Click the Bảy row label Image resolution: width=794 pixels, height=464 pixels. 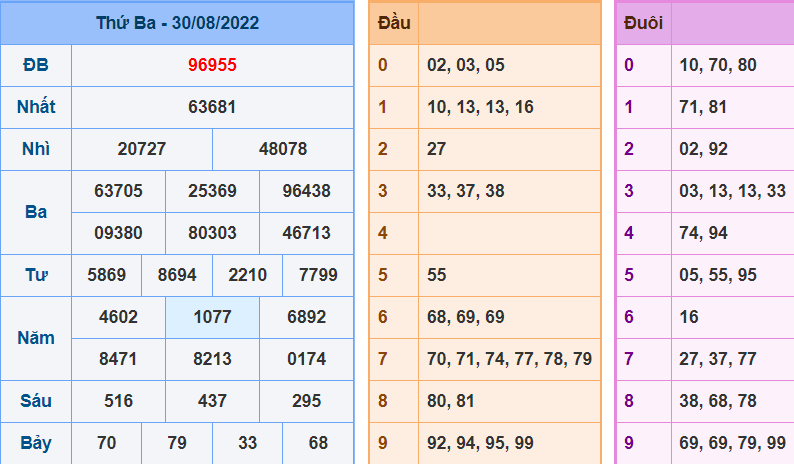pos(36,444)
